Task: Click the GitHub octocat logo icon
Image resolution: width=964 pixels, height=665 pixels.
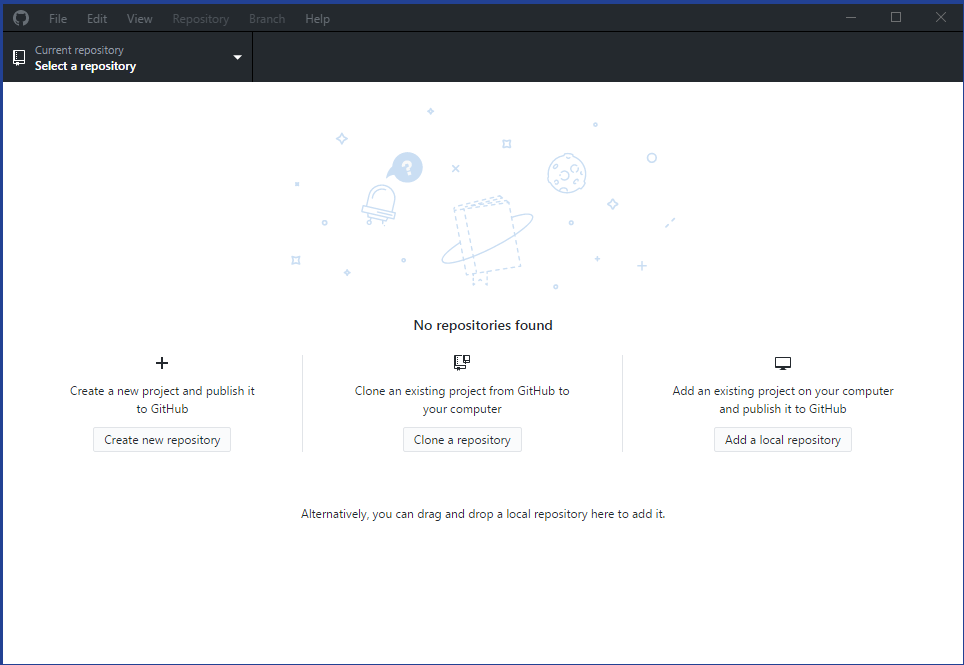Action: 21,18
